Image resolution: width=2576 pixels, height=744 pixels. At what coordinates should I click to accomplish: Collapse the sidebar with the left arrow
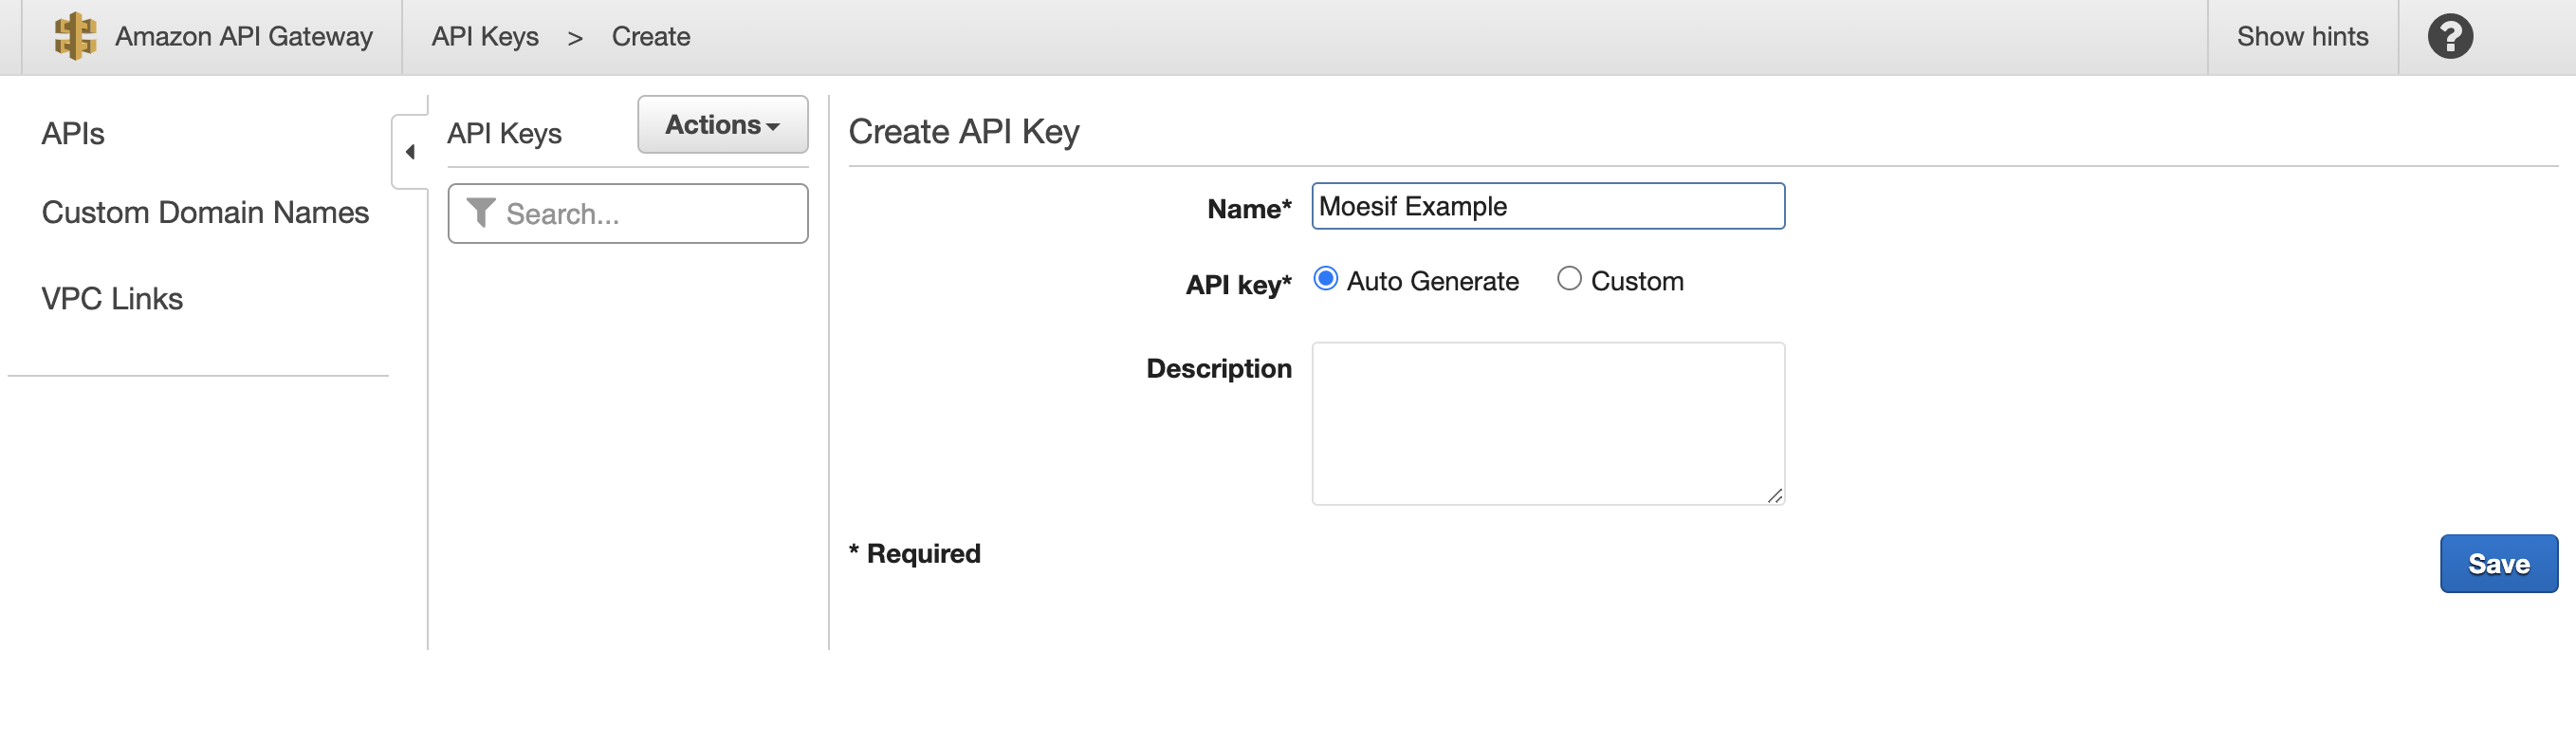pyautogui.click(x=410, y=152)
